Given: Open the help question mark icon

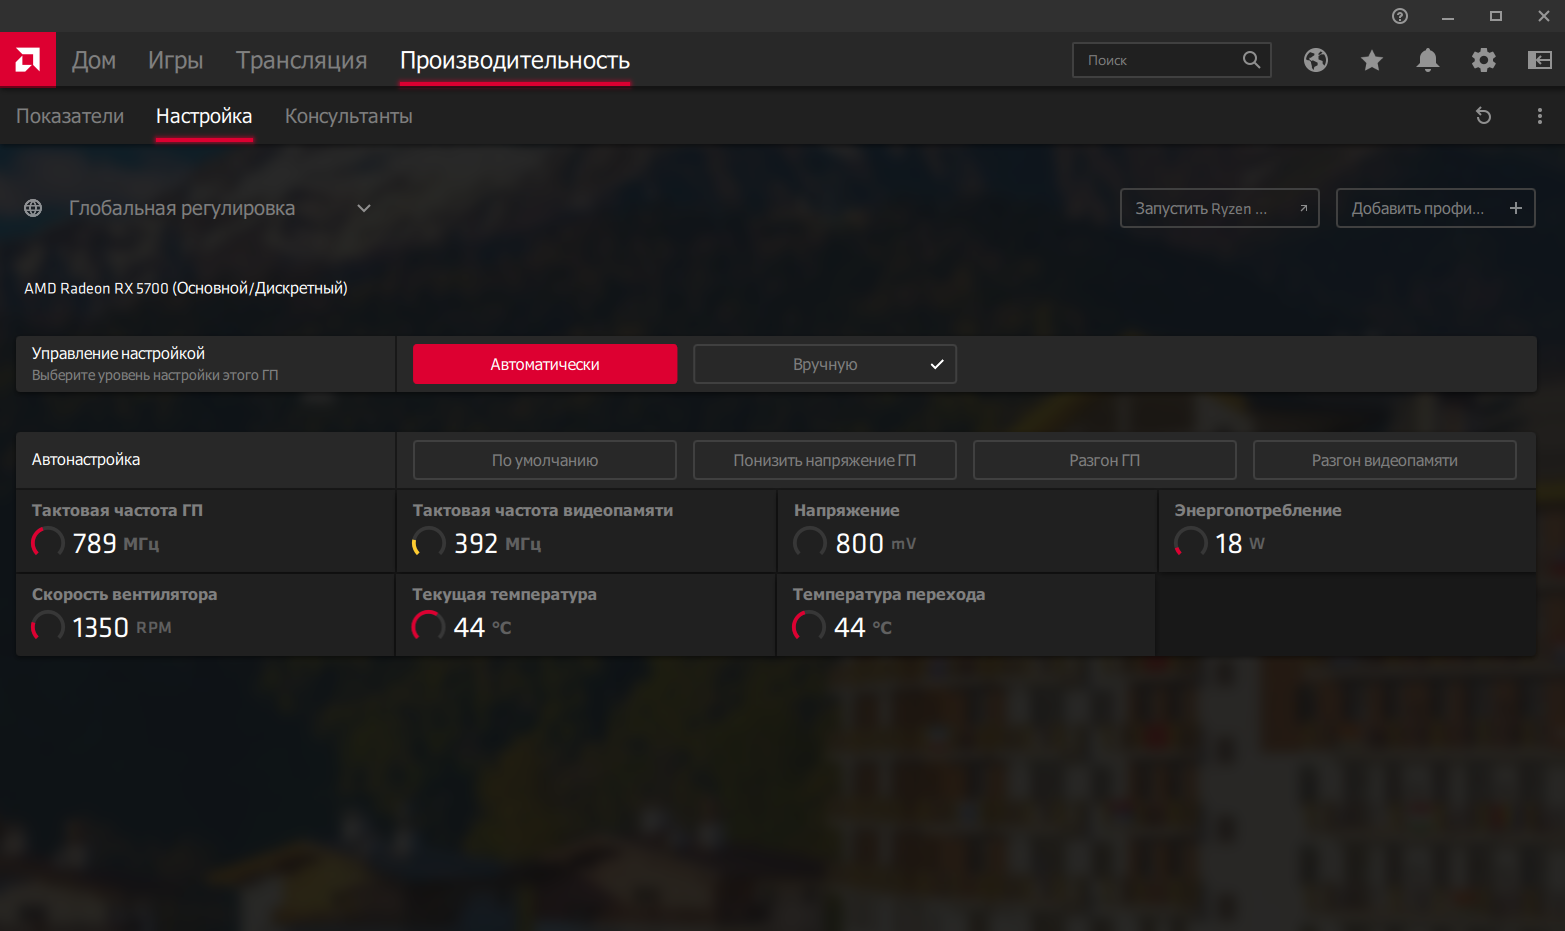Looking at the screenshot, I should coord(1400,16).
